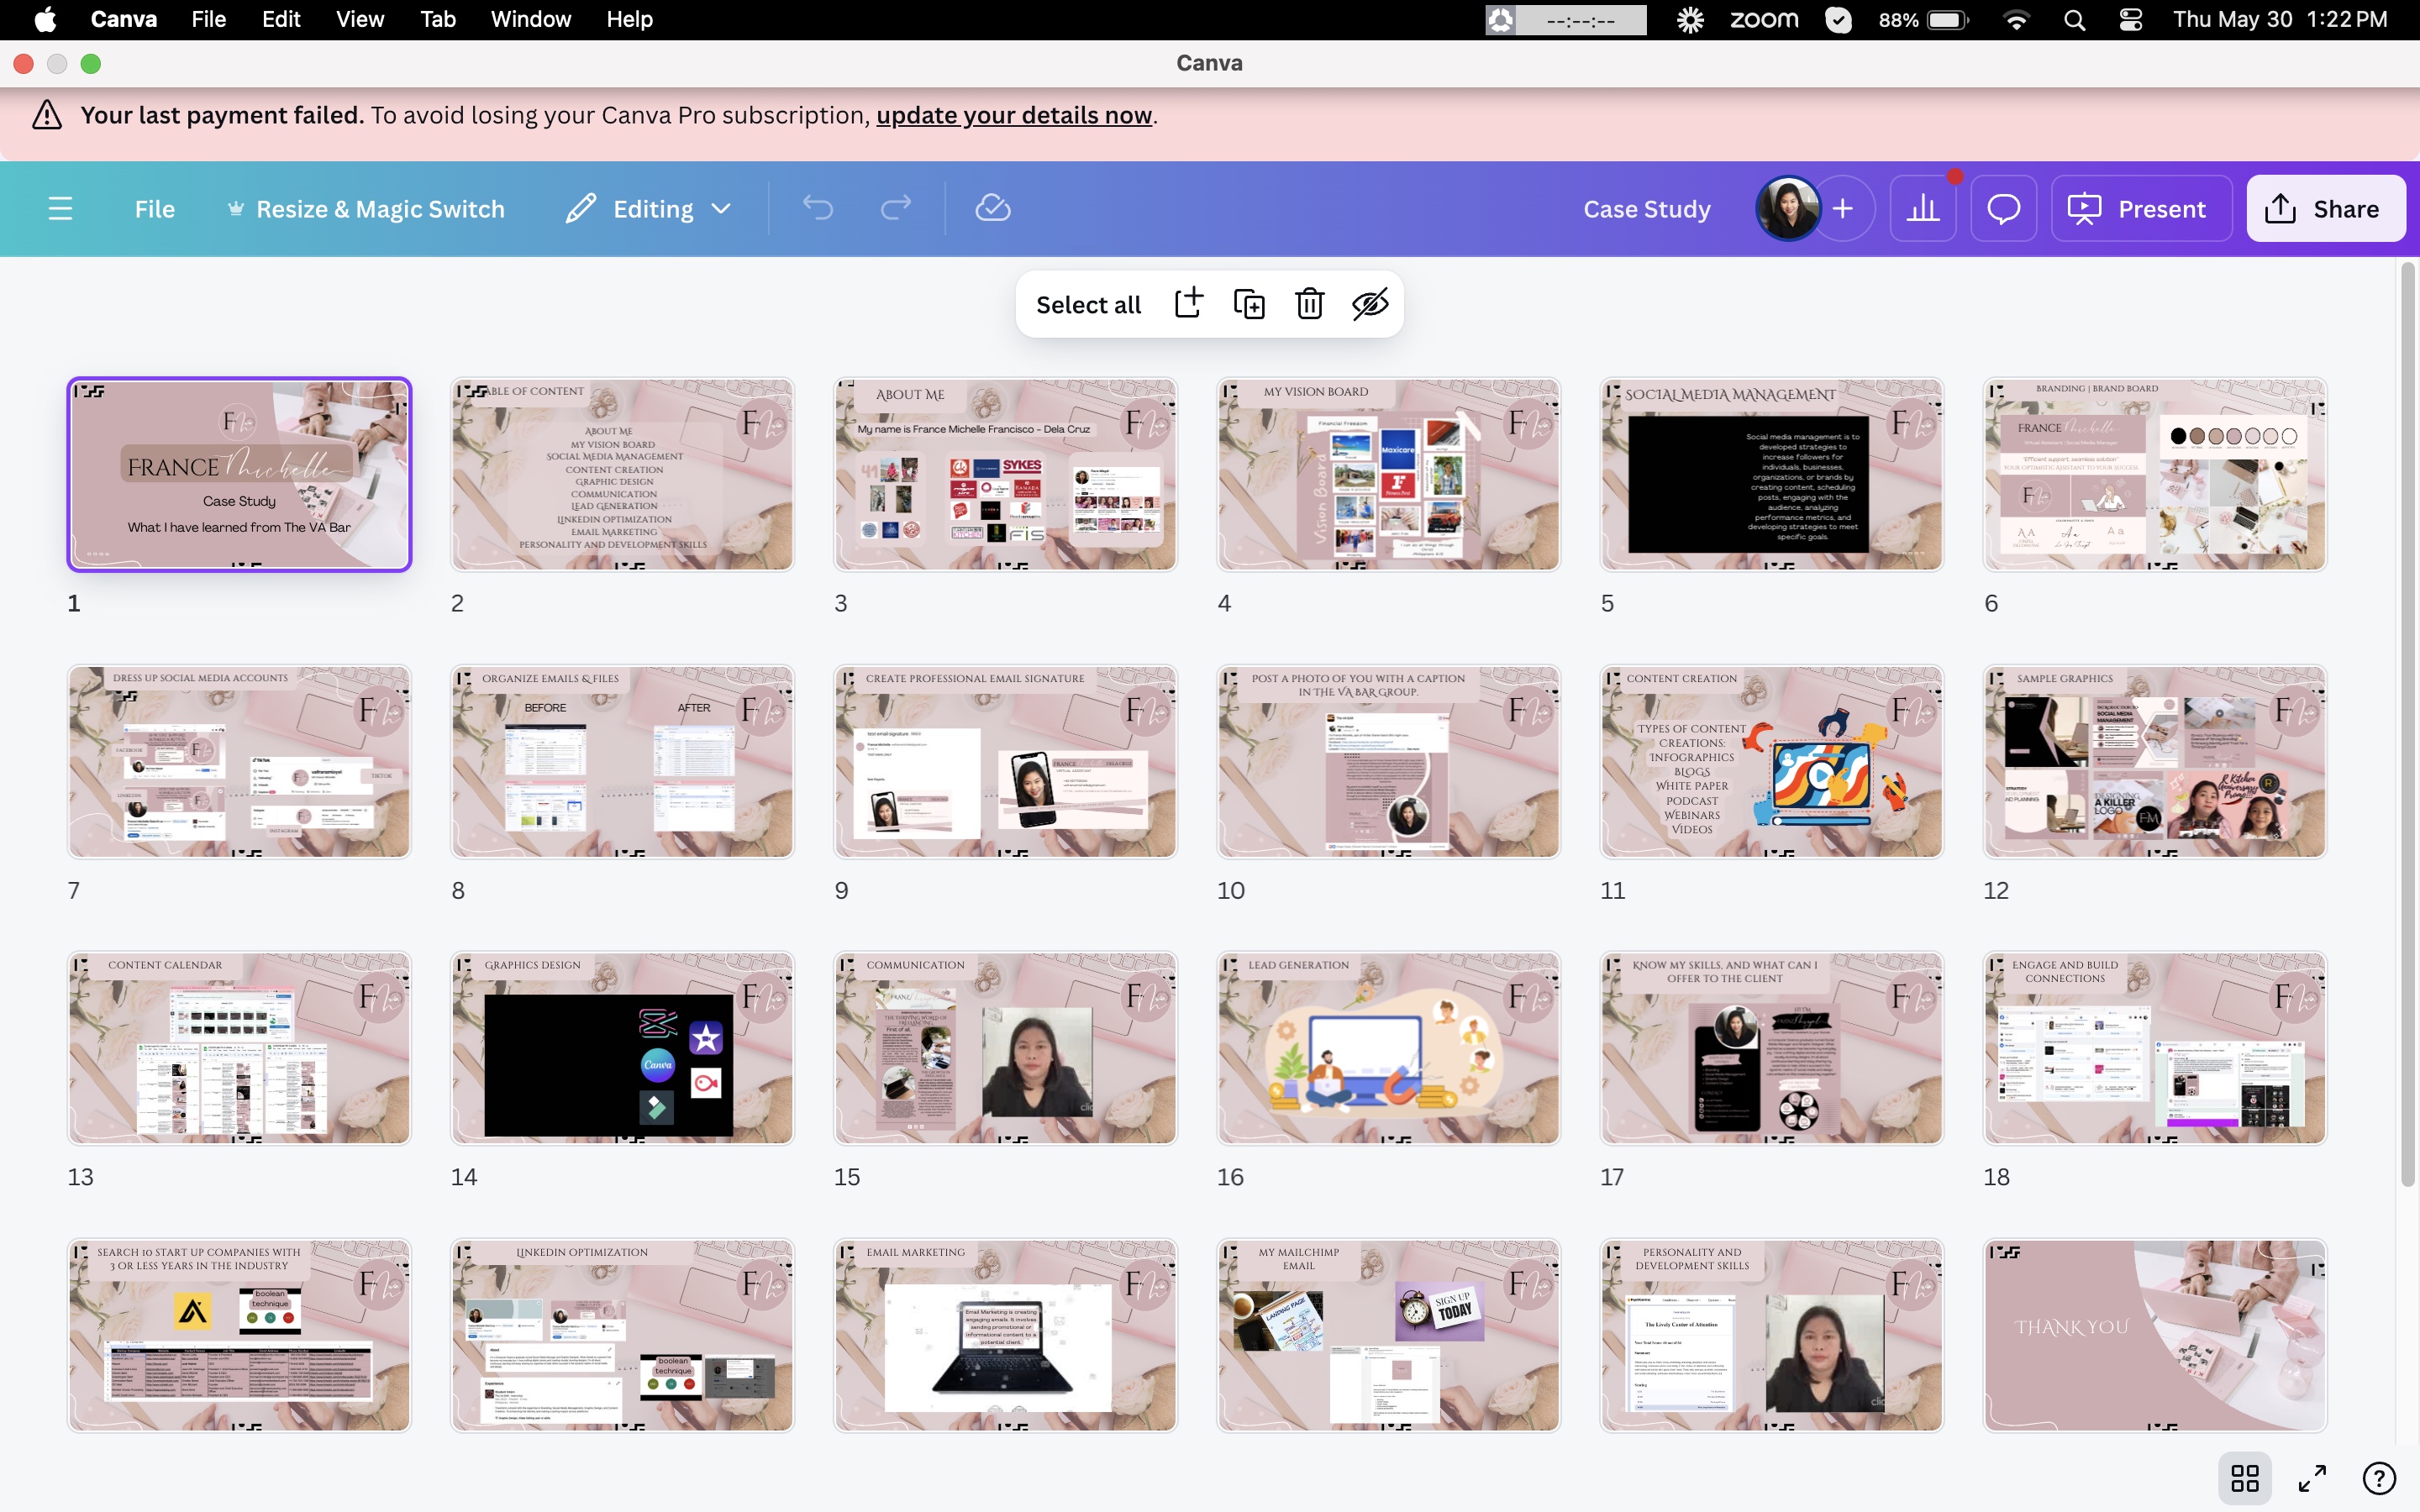Click the user profile avatar
Viewport: 2420px width, 1512px height.
[1788, 208]
